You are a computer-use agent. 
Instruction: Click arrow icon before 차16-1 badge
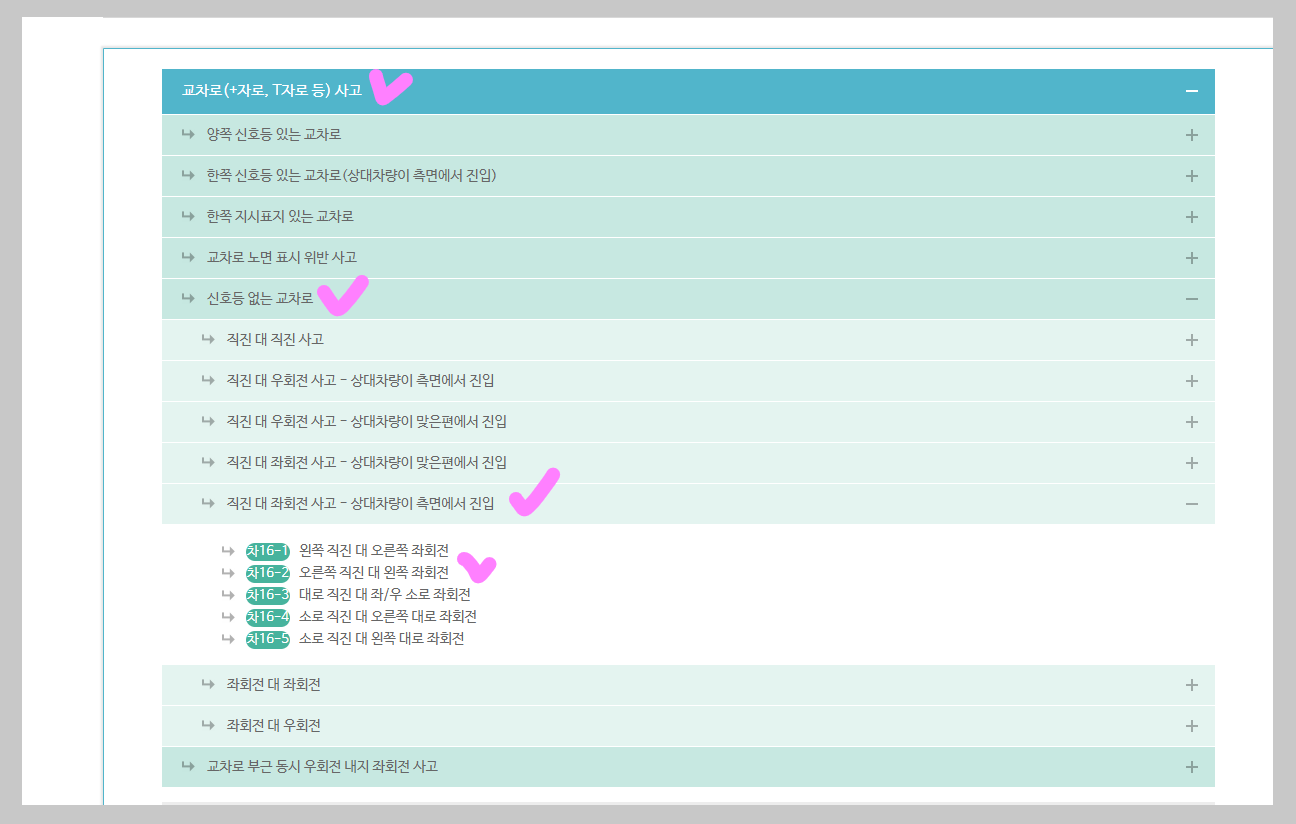[228, 551]
